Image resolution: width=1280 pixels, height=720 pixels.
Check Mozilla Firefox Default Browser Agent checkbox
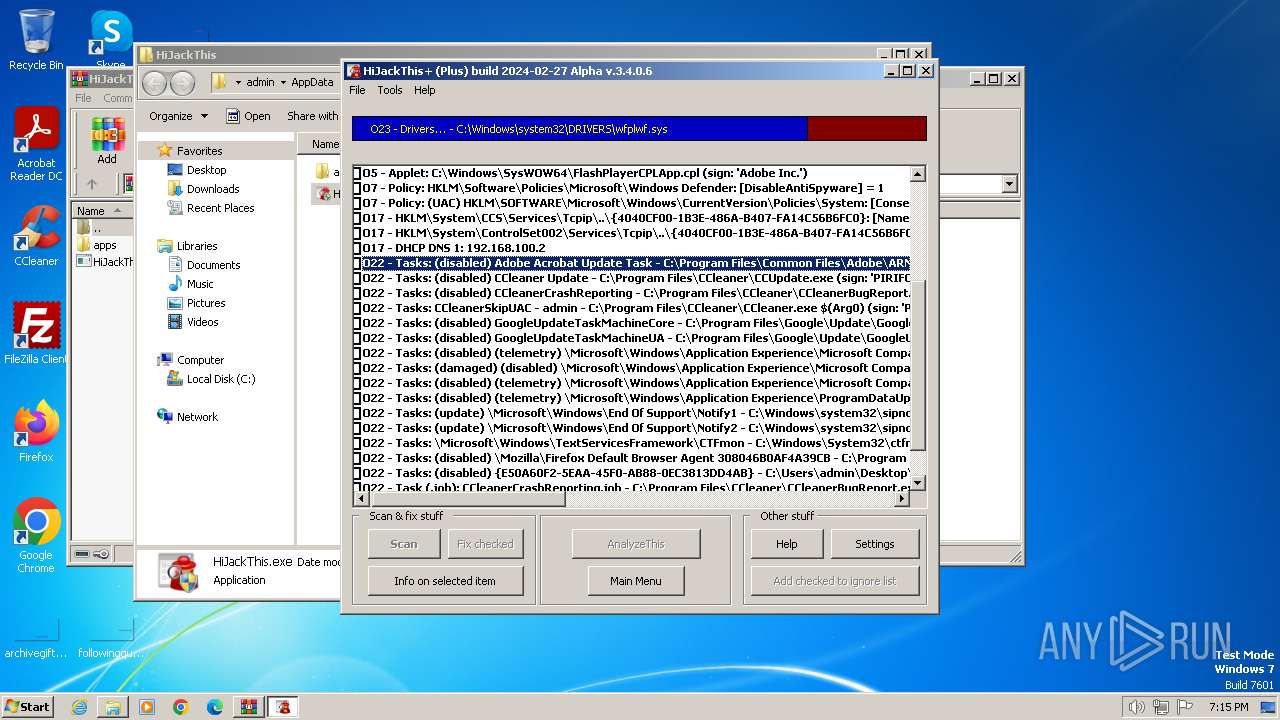click(x=357, y=458)
